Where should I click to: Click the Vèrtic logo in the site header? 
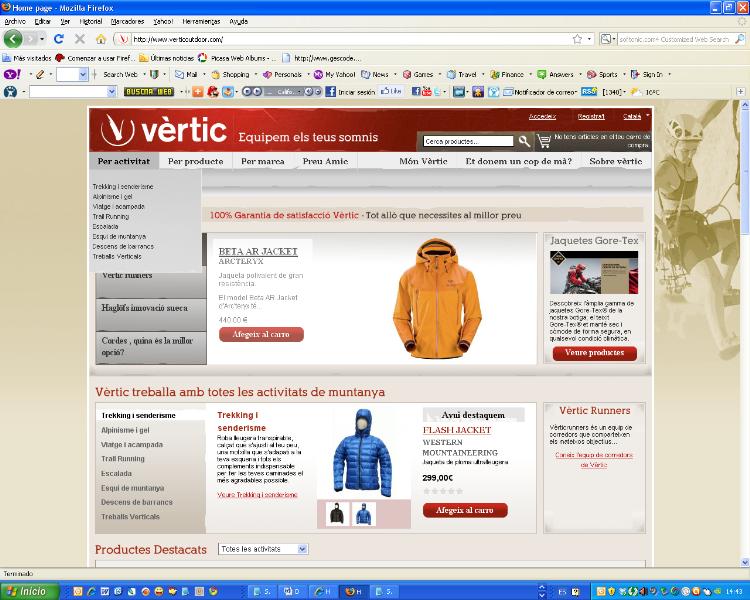[x=164, y=130]
